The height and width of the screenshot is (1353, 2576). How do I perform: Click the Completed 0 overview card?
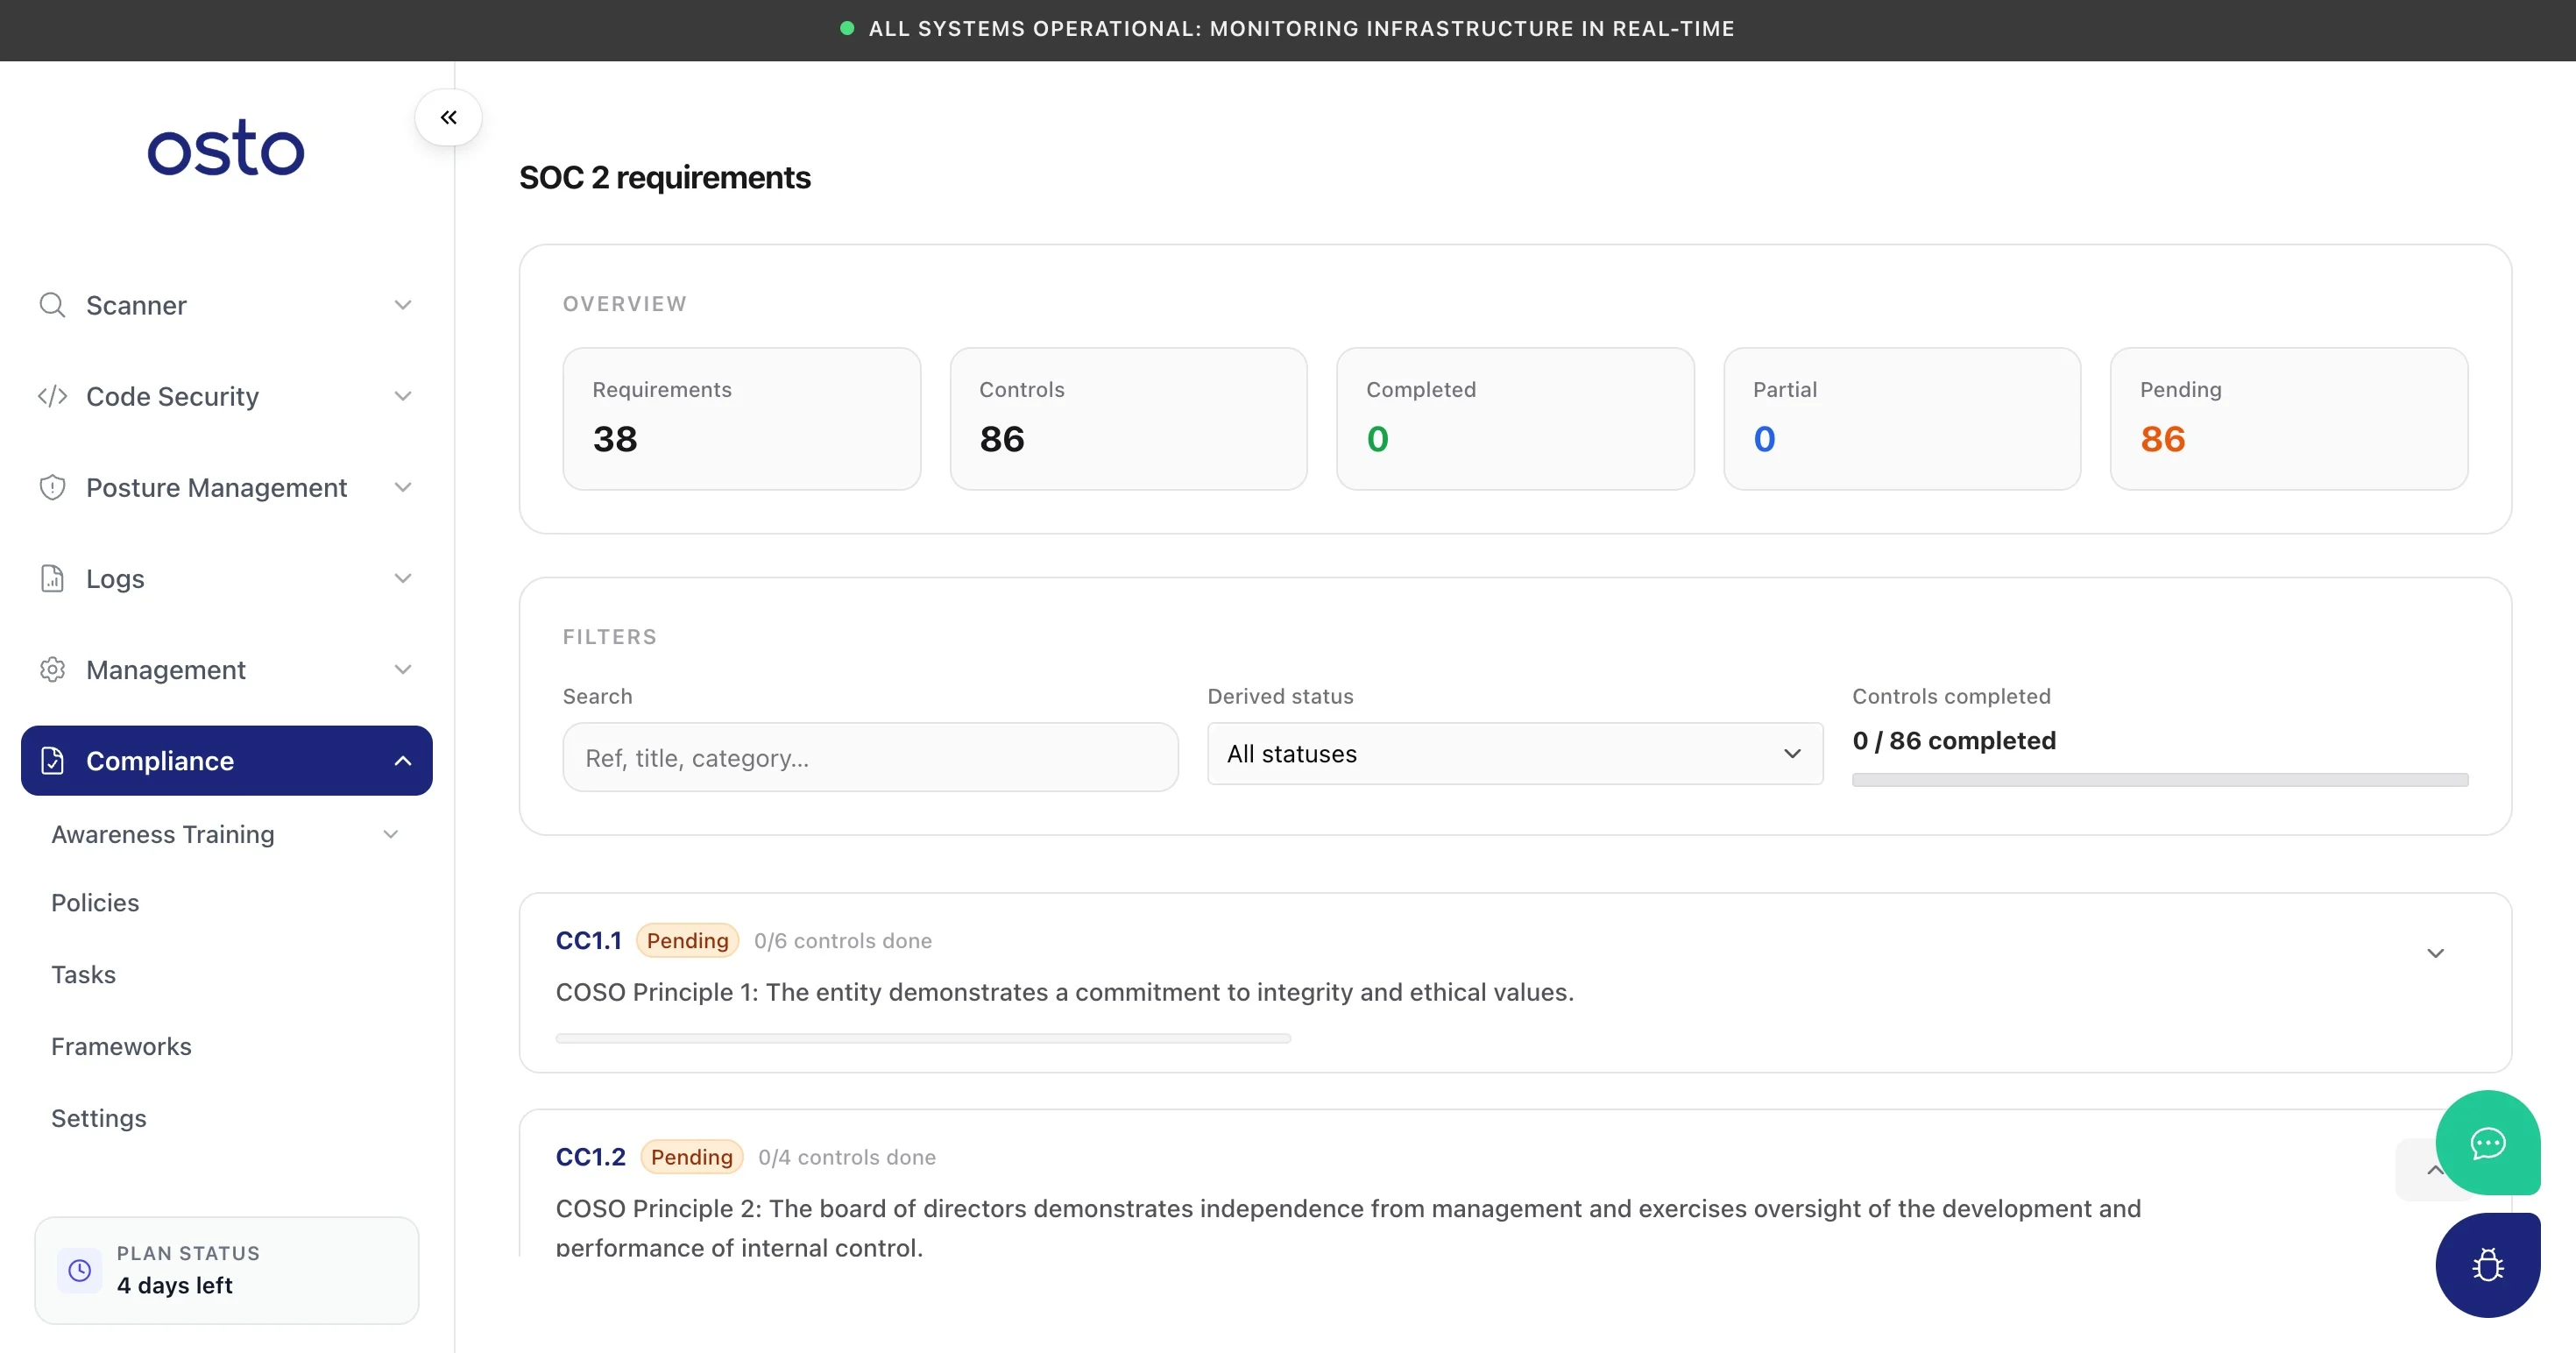1515,418
